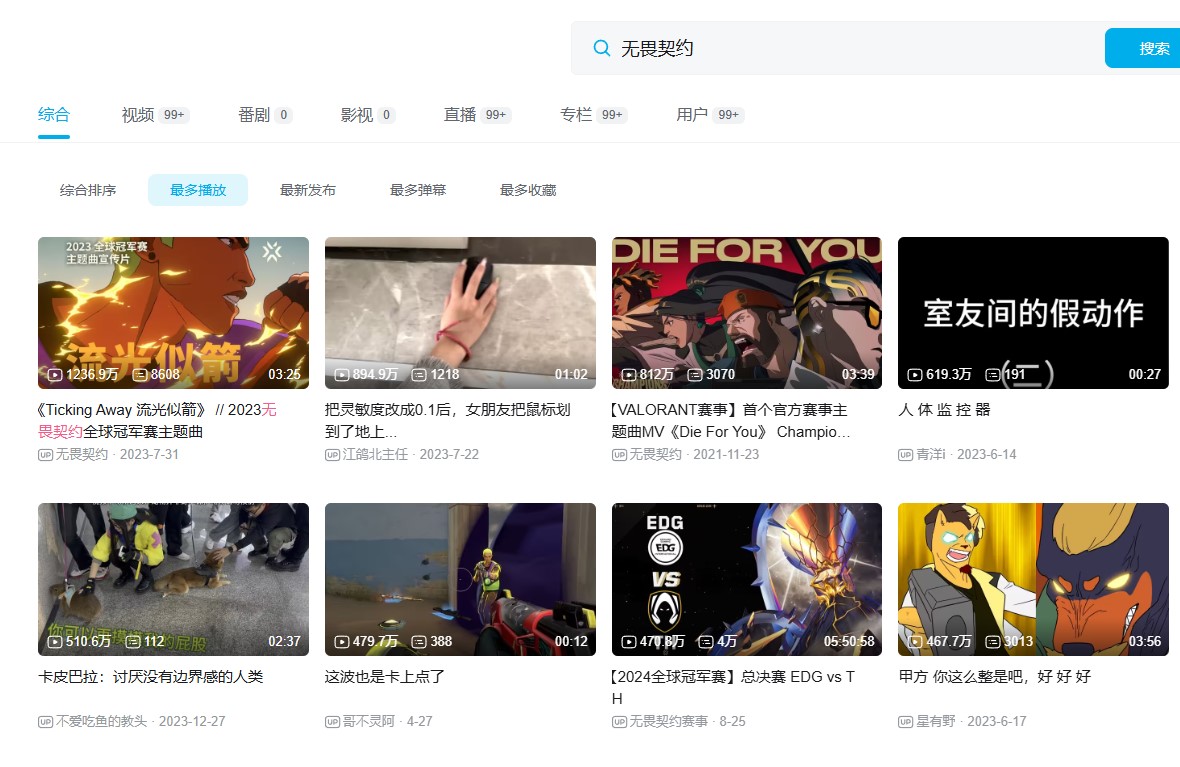Open the 2024全球冠军赛 总决赛 title
The height and width of the screenshot is (767, 1180).
tap(733, 687)
